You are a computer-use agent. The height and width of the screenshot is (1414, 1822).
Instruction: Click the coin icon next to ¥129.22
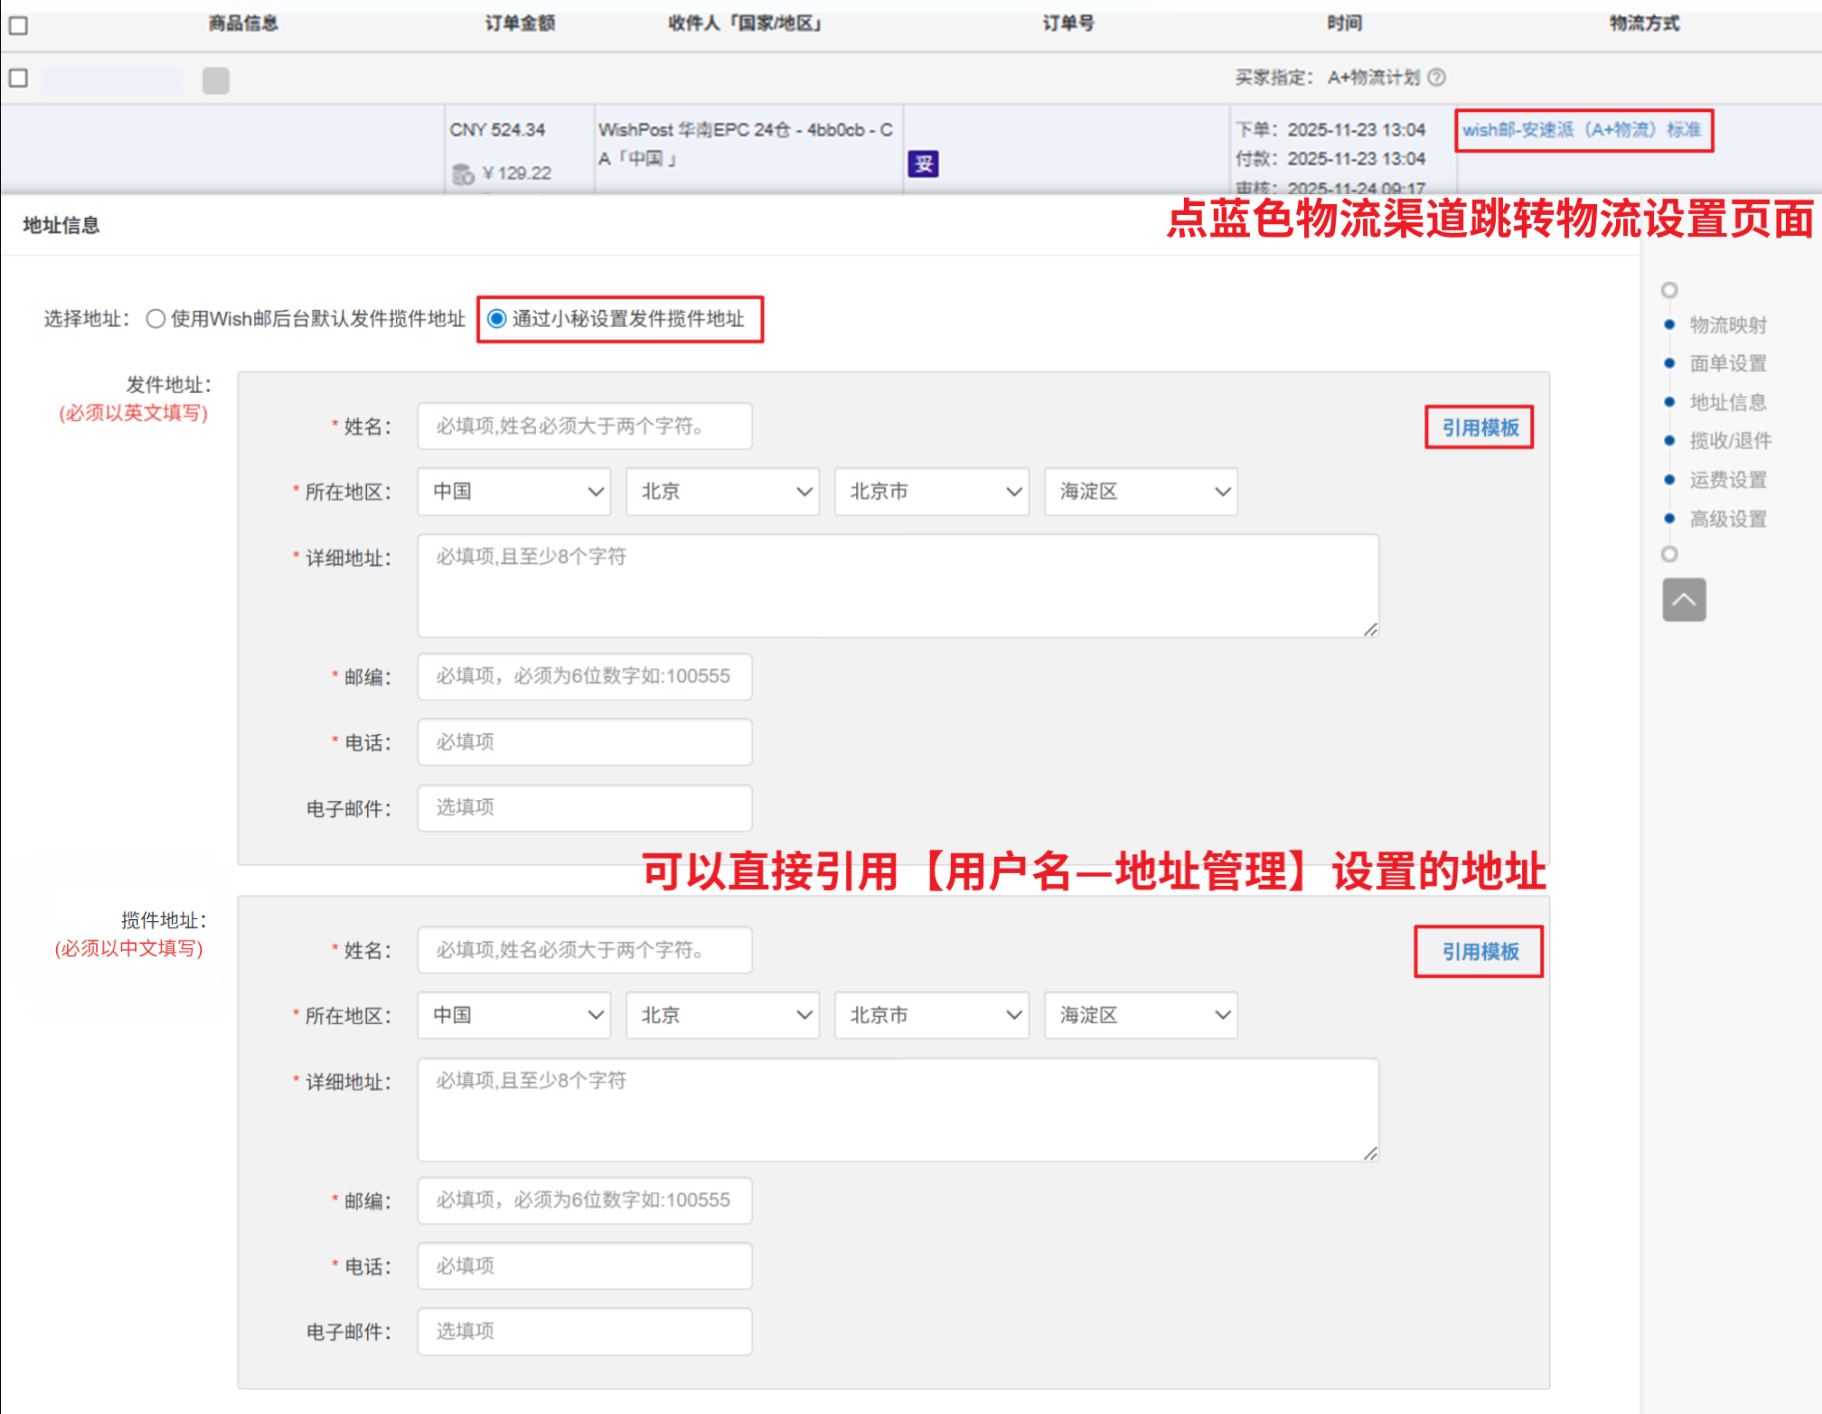point(462,174)
